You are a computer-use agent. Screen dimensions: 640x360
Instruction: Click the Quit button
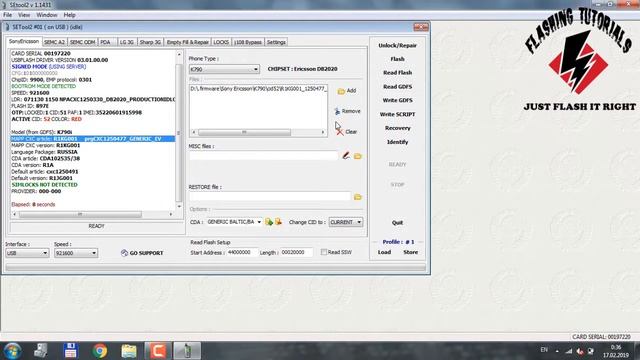point(397,223)
